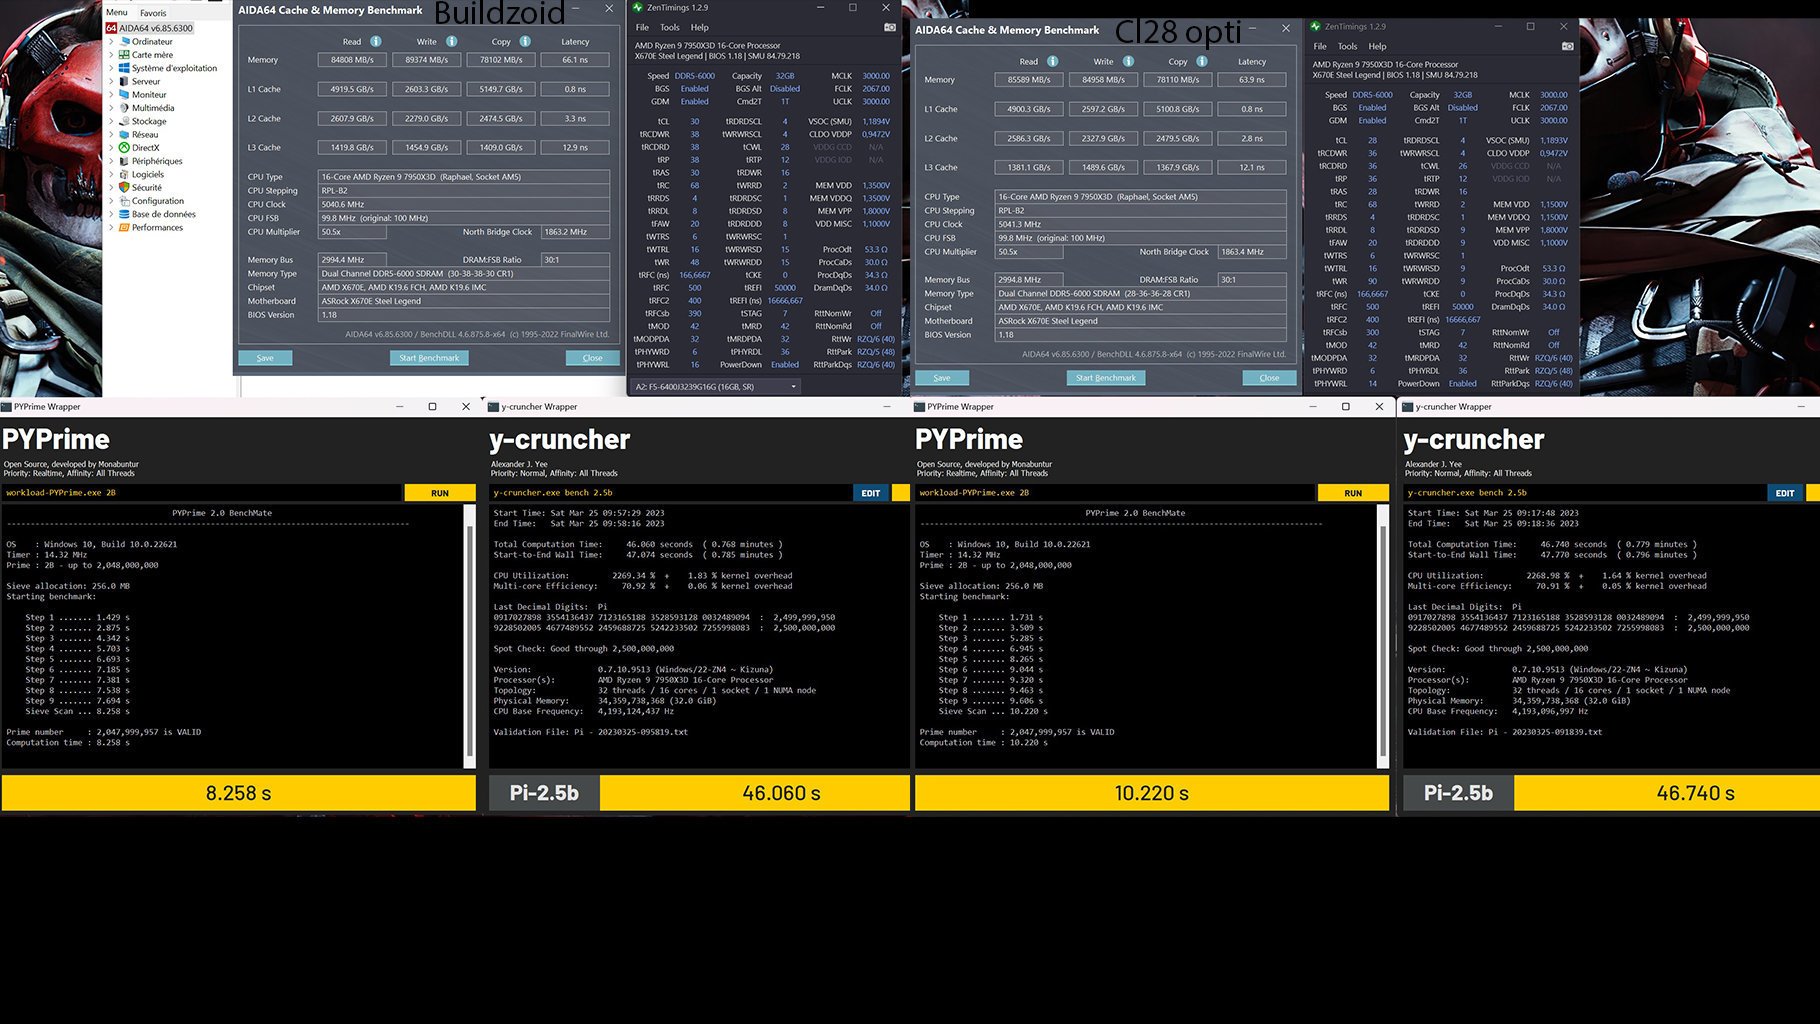Click the right y-cruncher command field
This screenshot has height=1024, width=1820.
[x=1584, y=493]
